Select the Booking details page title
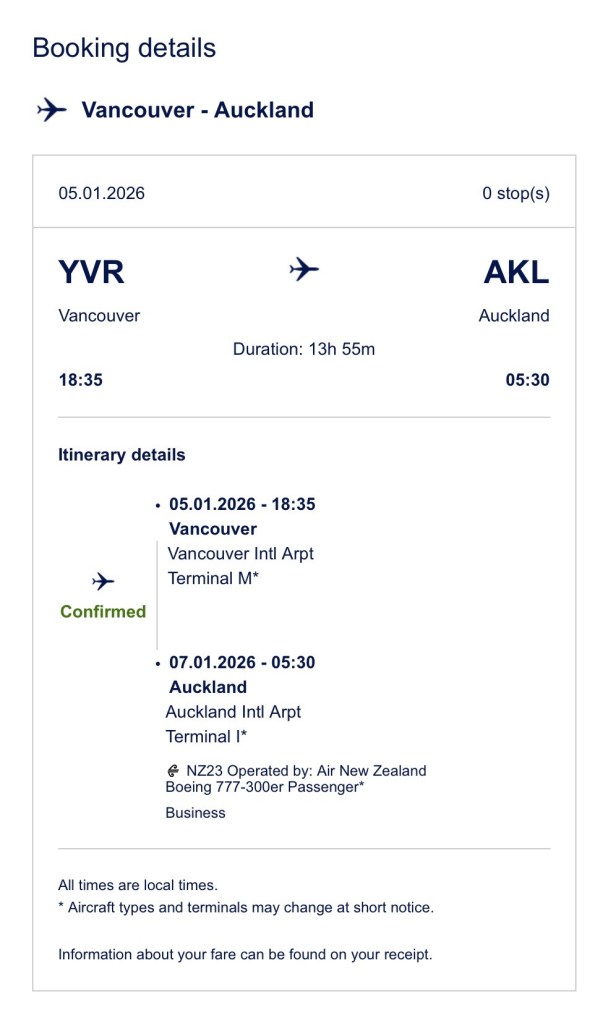The width and height of the screenshot is (608, 1023). [x=124, y=48]
